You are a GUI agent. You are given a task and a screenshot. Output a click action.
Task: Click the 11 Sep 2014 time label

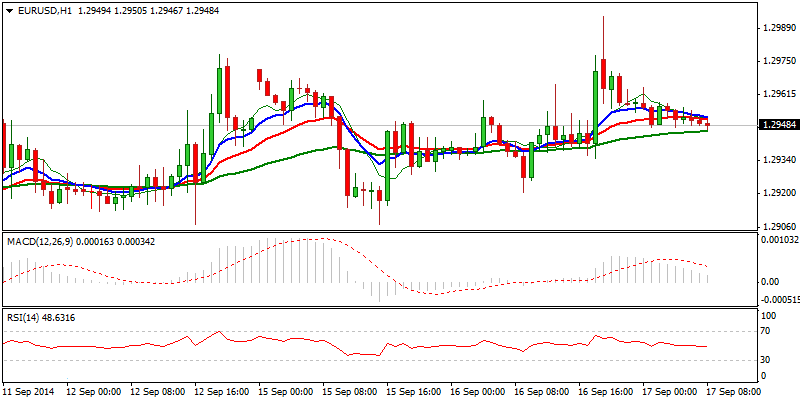coord(27,391)
